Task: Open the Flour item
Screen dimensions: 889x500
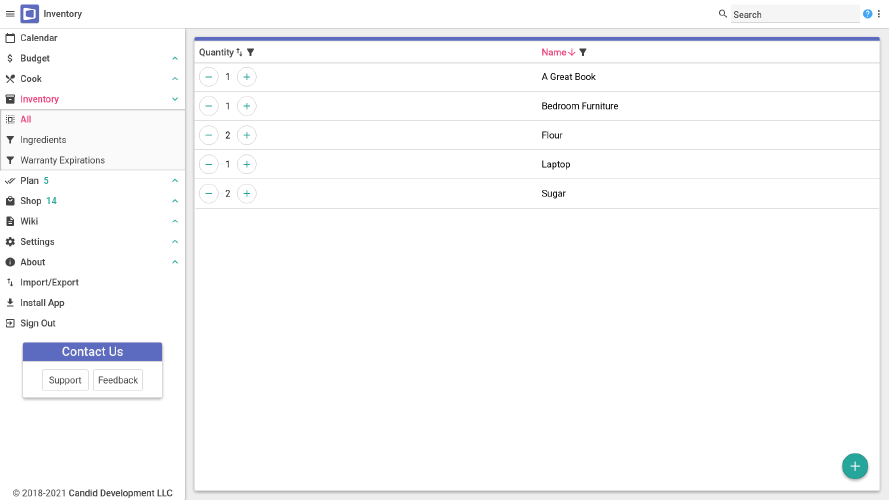Action: (552, 135)
